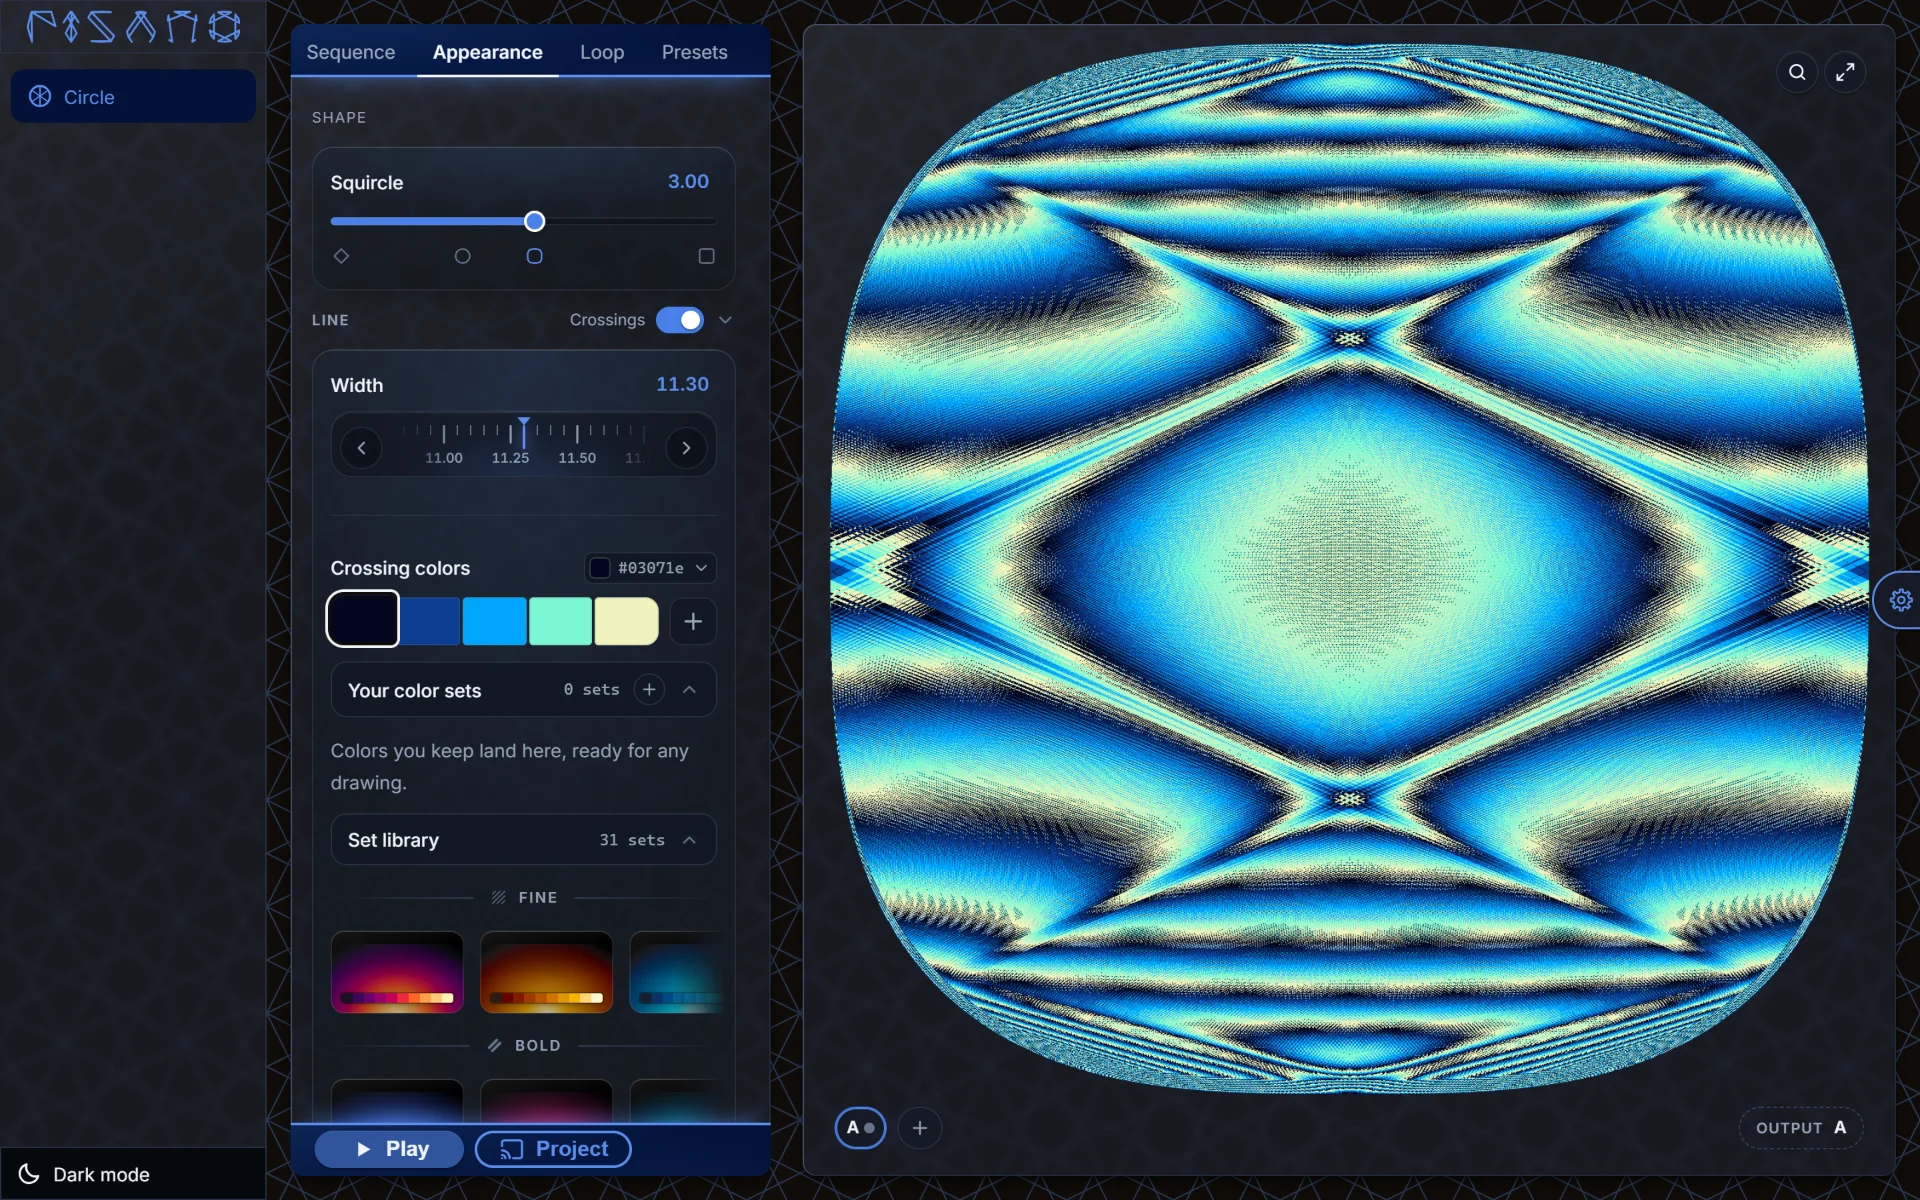Open the OUTPUT A selector

1801,1128
